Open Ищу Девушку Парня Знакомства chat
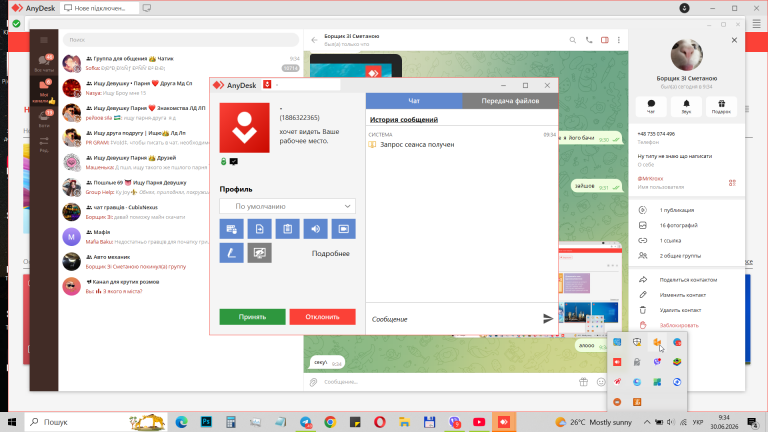768x432 pixels. [134, 113]
